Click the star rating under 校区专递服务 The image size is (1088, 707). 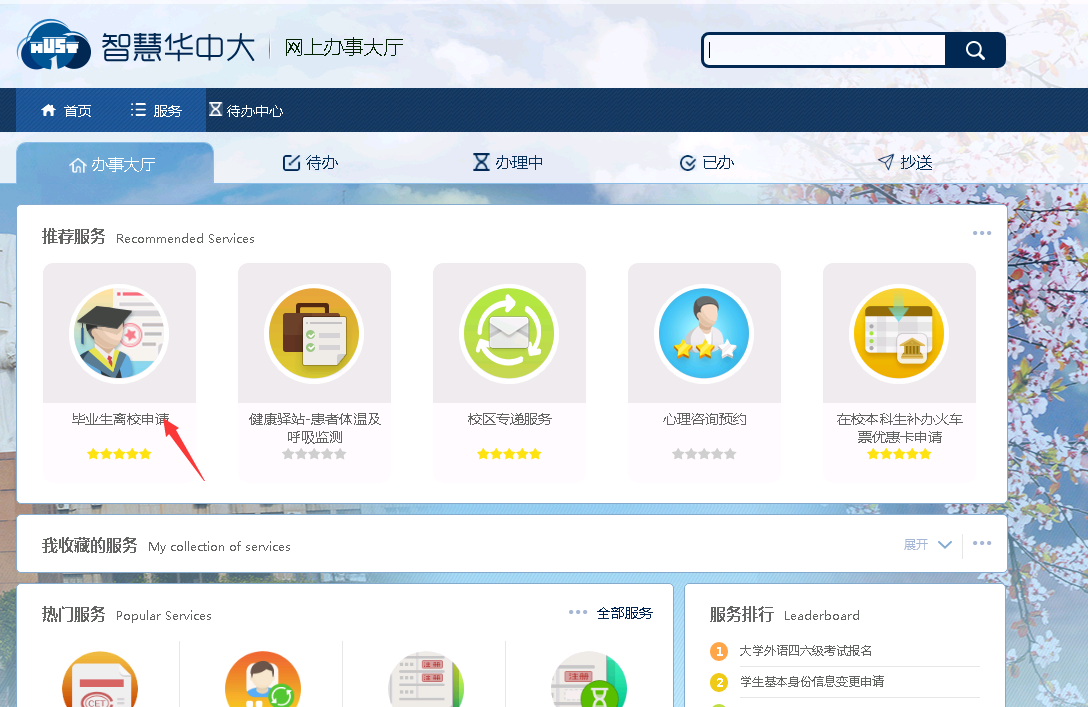pyautogui.click(x=509, y=454)
